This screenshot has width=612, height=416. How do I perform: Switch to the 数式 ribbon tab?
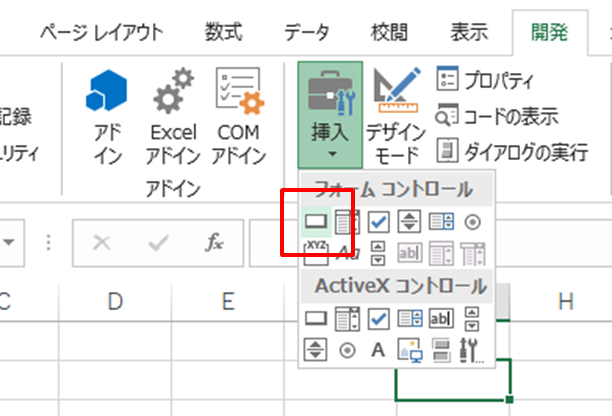click(x=224, y=32)
